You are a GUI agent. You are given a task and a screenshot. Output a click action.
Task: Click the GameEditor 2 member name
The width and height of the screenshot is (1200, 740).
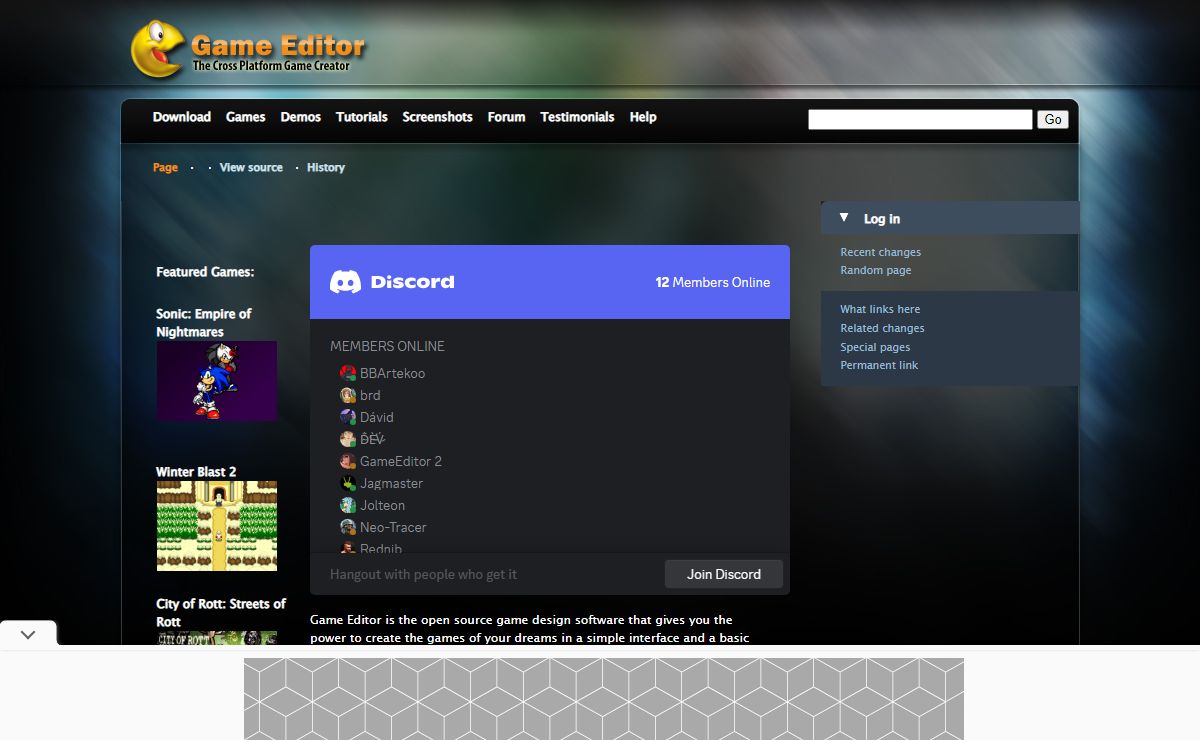[401, 461]
